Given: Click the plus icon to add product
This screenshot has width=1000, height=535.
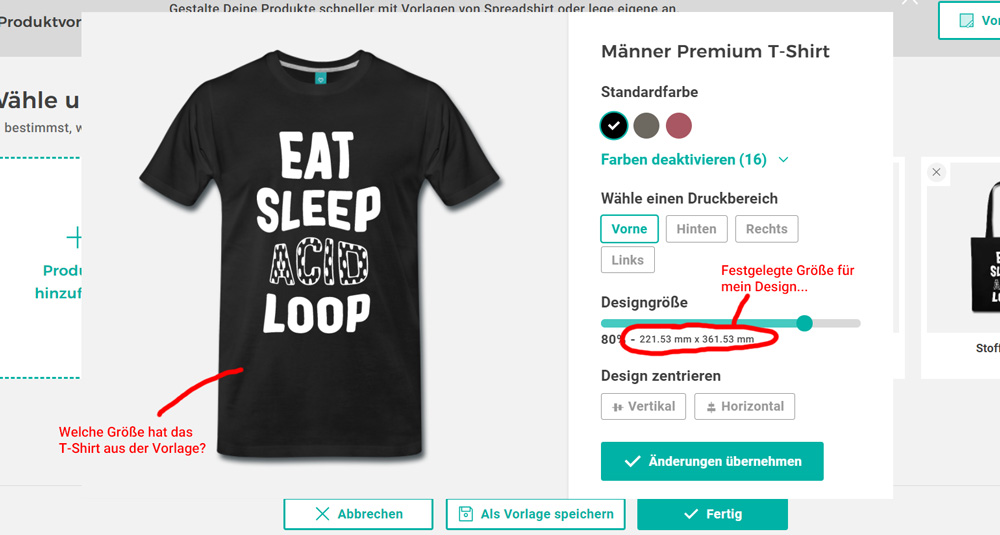Looking at the screenshot, I should (x=74, y=237).
